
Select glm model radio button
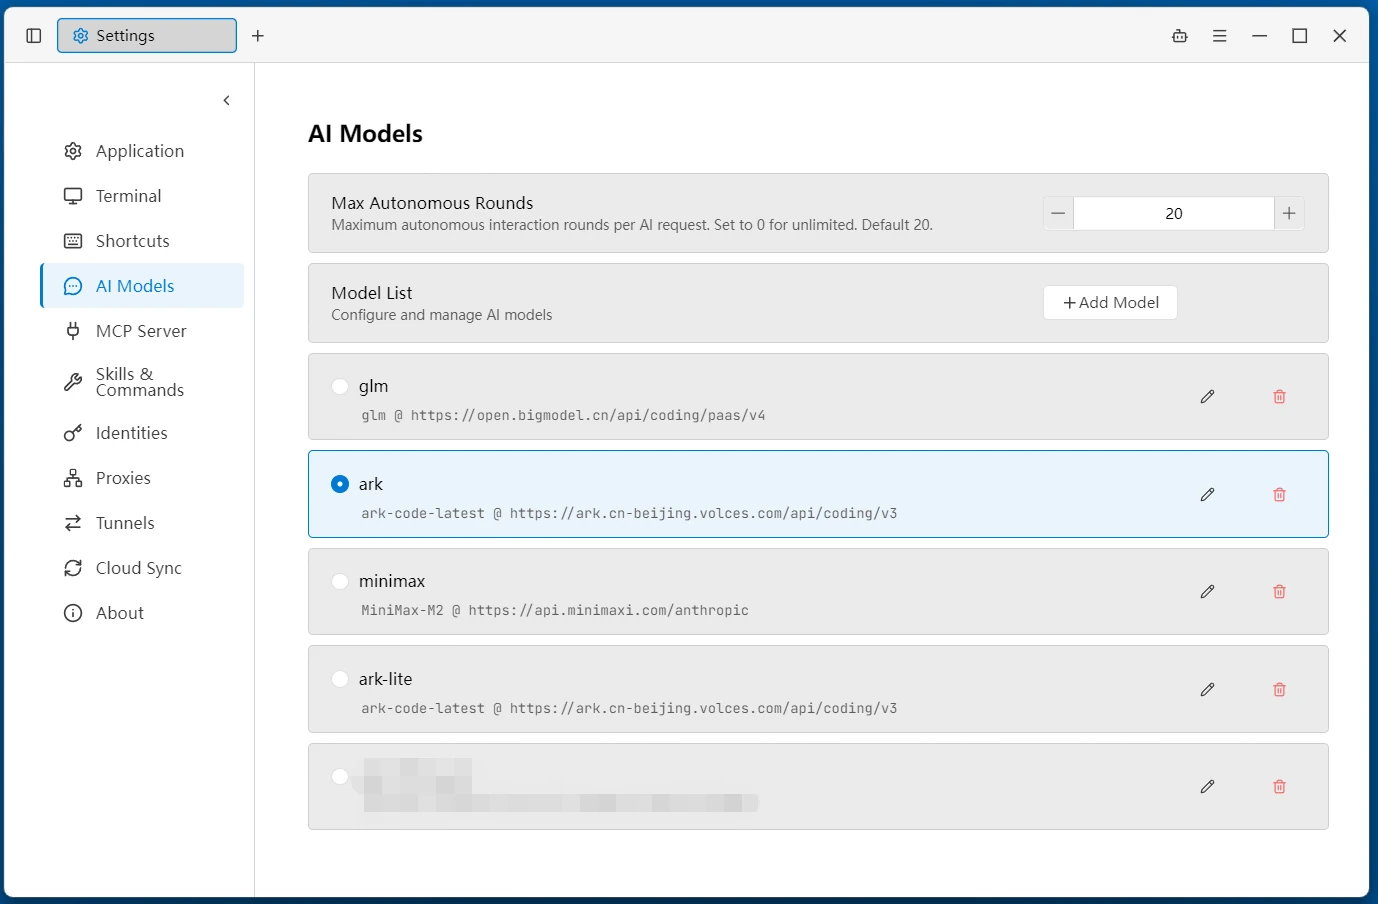340,386
